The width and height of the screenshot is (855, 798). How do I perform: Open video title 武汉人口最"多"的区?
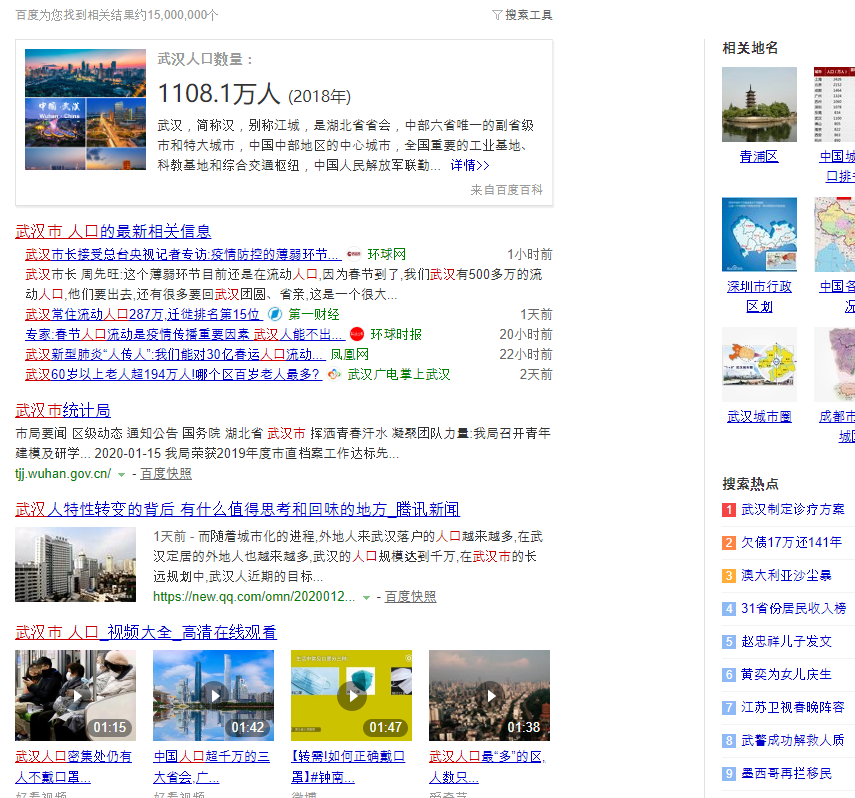pyautogui.click(x=487, y=767)
